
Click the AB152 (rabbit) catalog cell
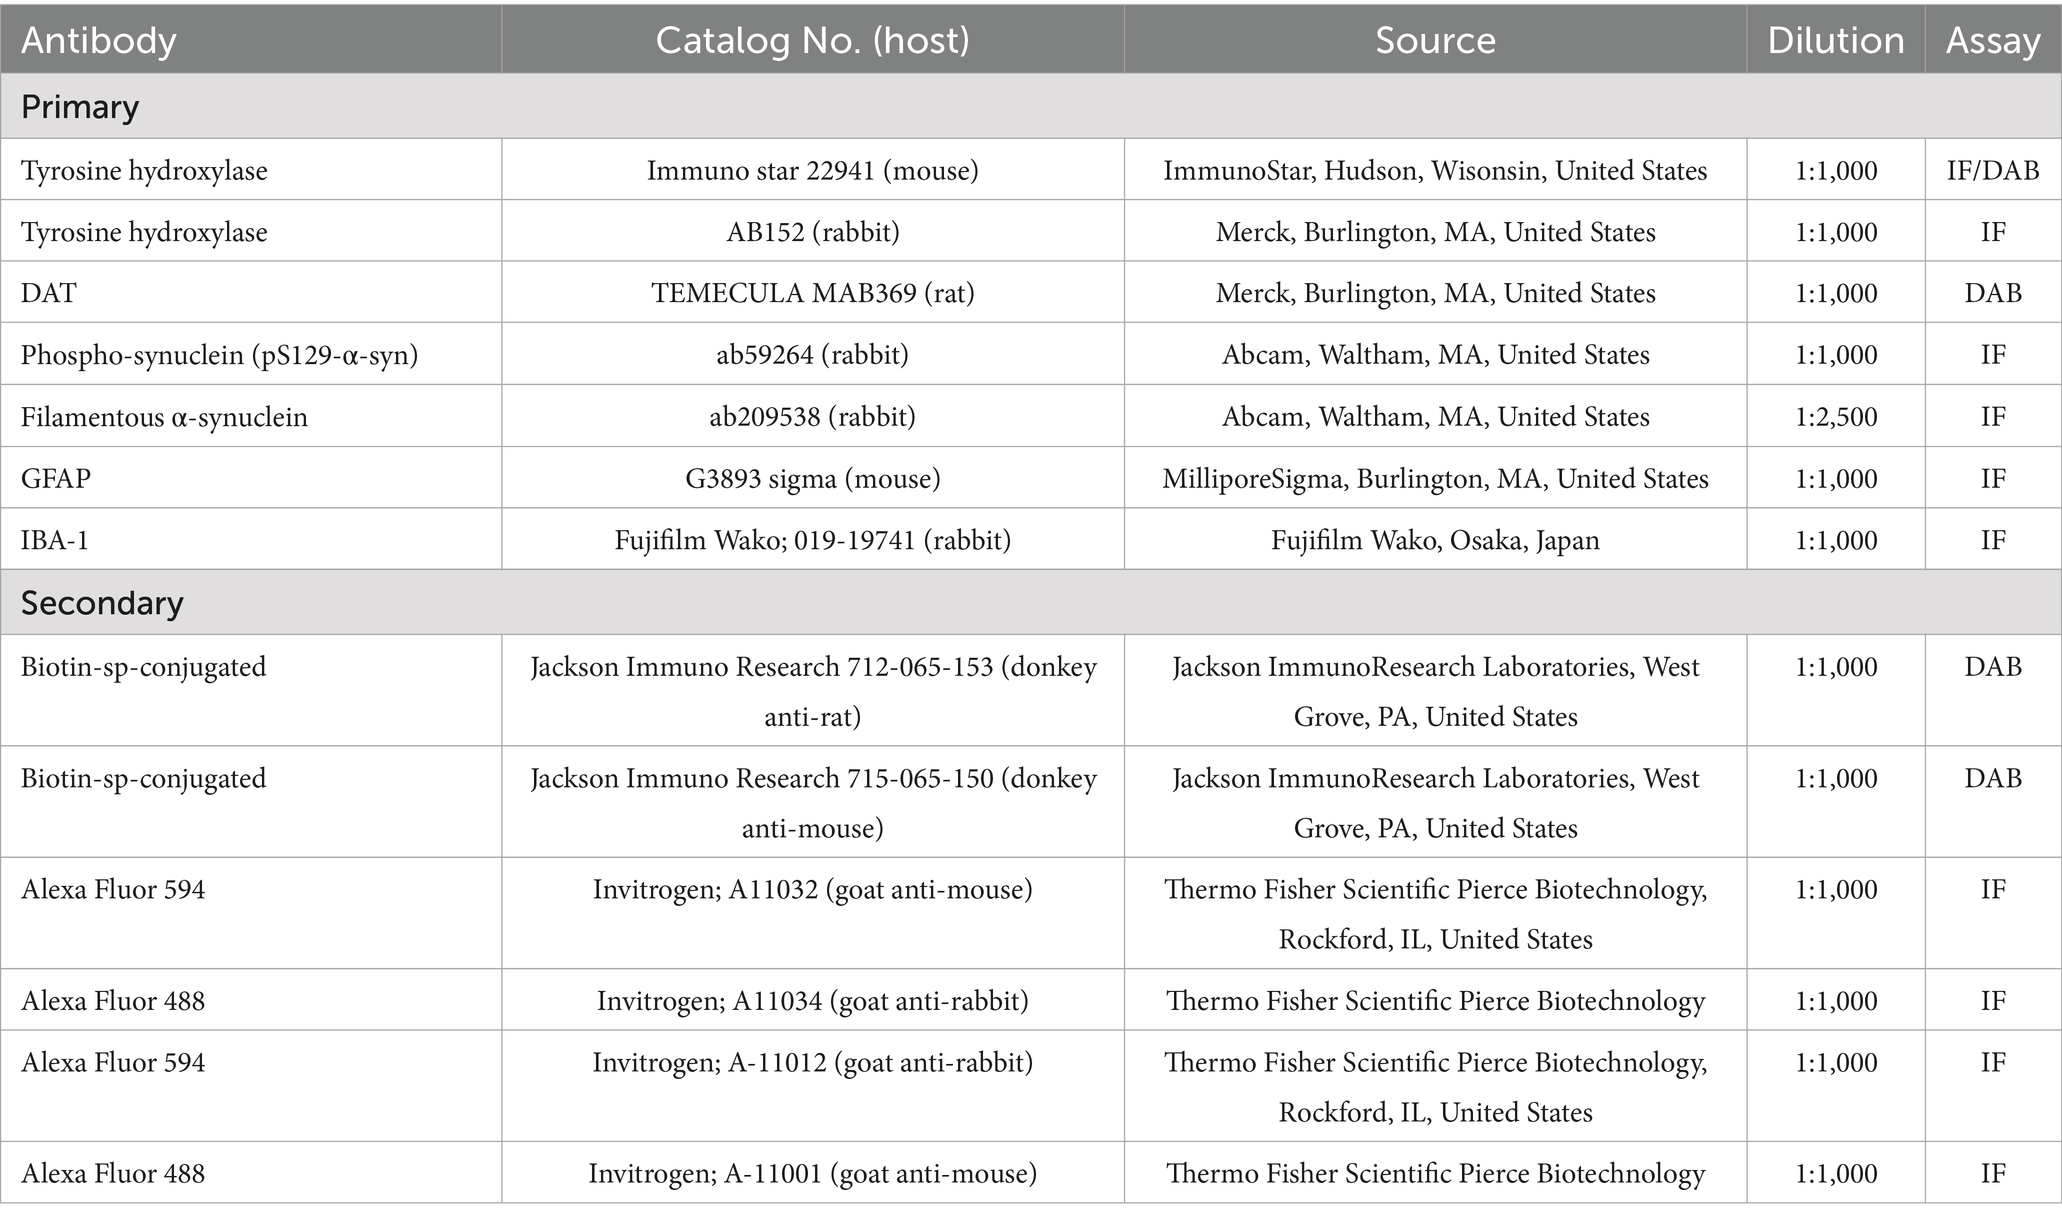coord(812,232)
